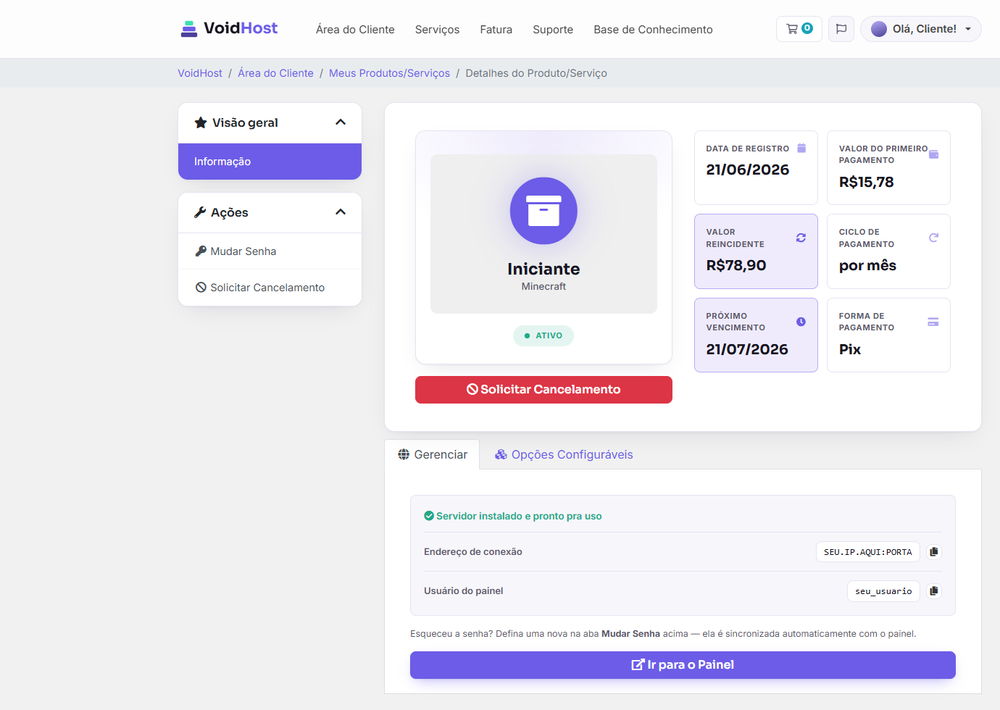Click the Ativo status badge
Image resolution: width=1000 pixels, height=710 pixels.
tap(543, 336)
